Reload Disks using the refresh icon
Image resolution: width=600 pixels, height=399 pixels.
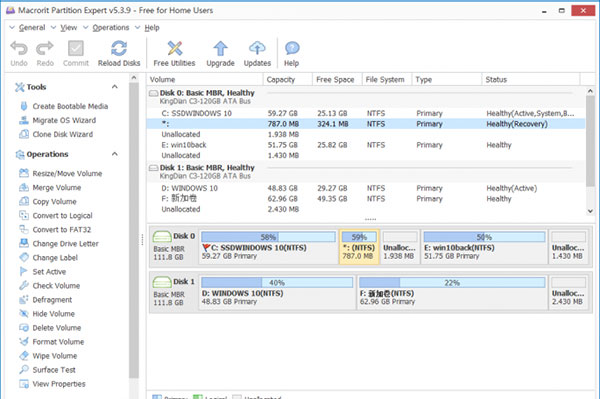(119, 48)
